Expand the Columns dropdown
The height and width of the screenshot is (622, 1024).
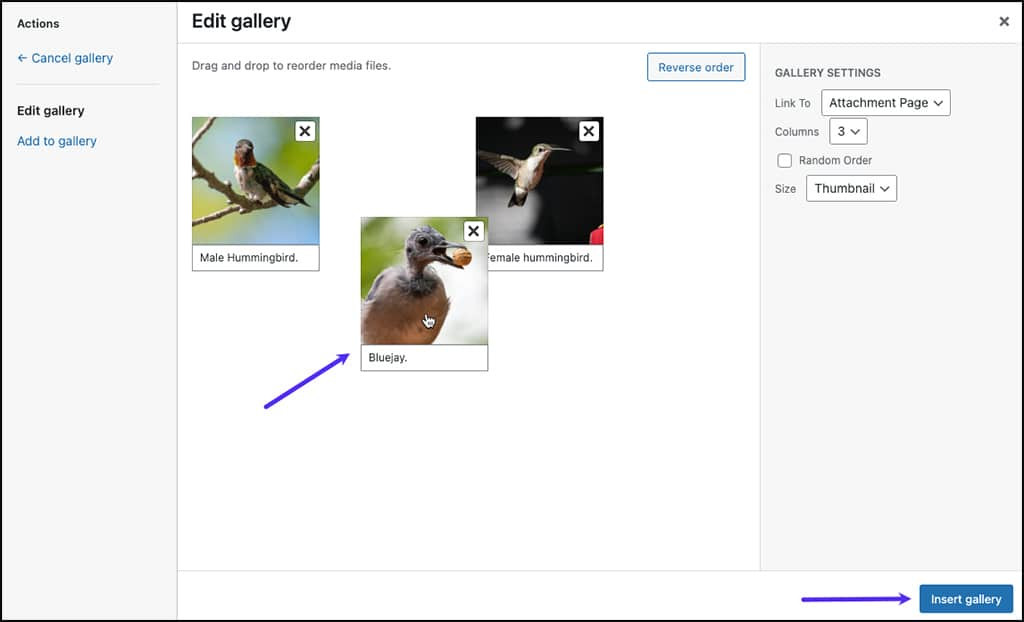[850, 131]
